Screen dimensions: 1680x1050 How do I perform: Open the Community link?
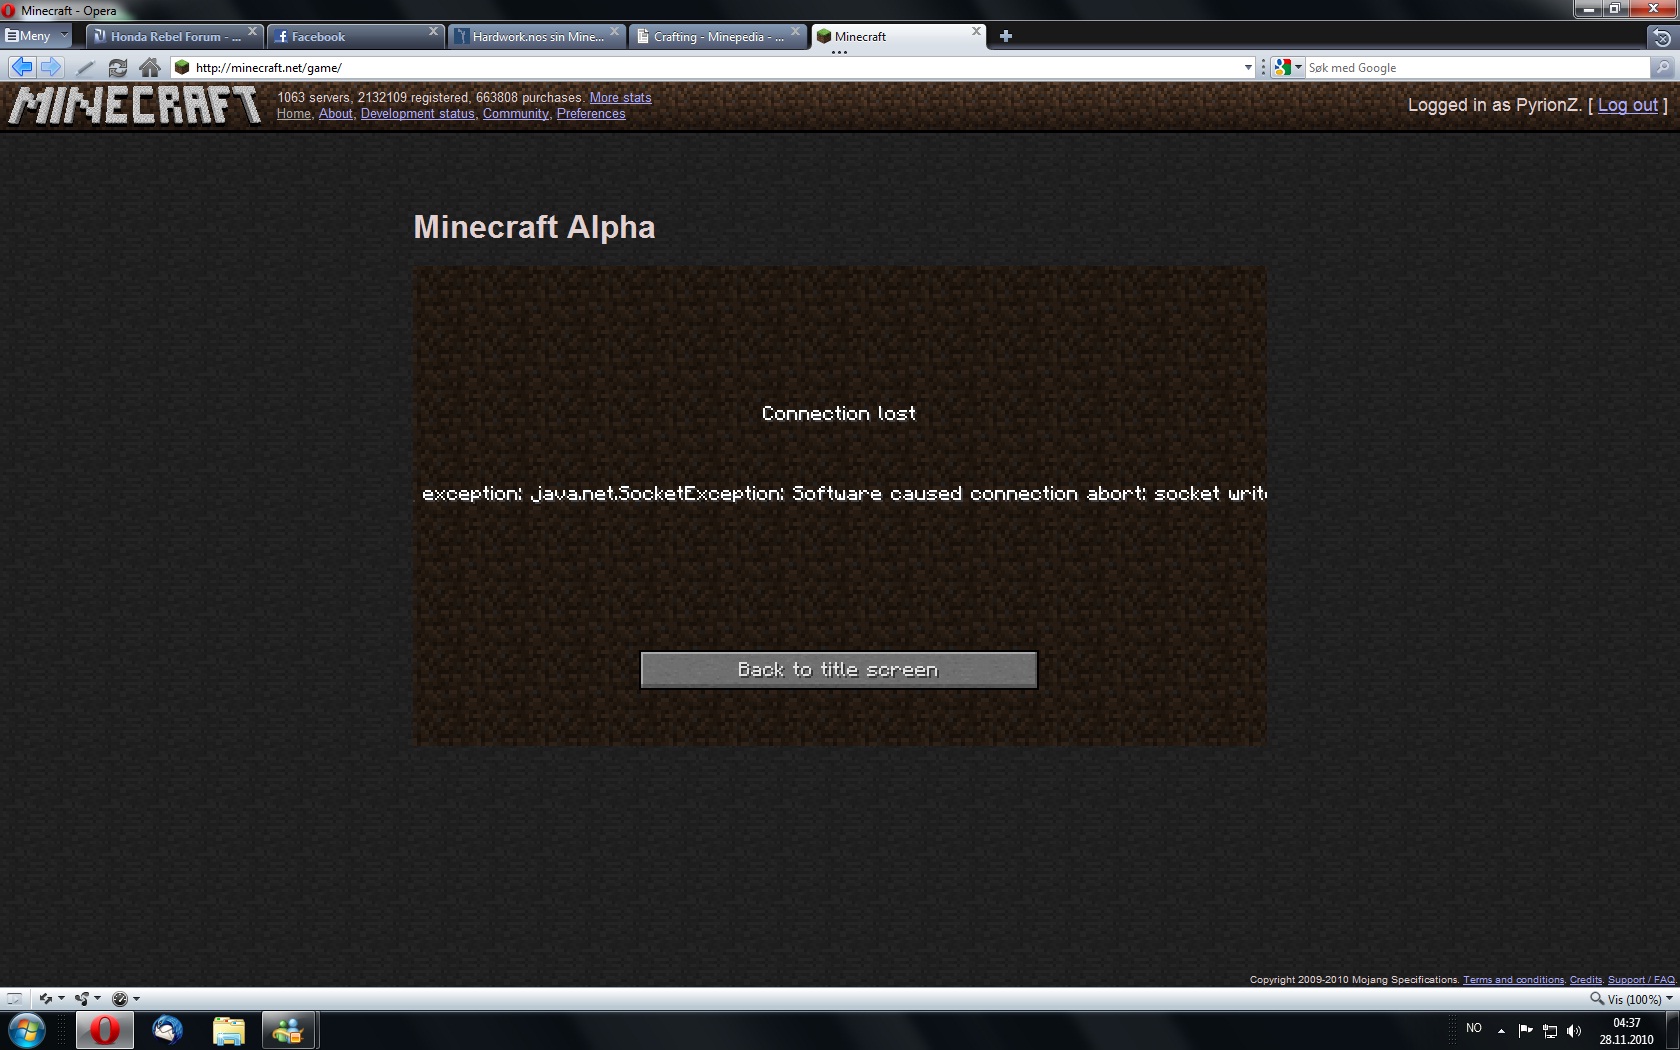click(515, 113)
